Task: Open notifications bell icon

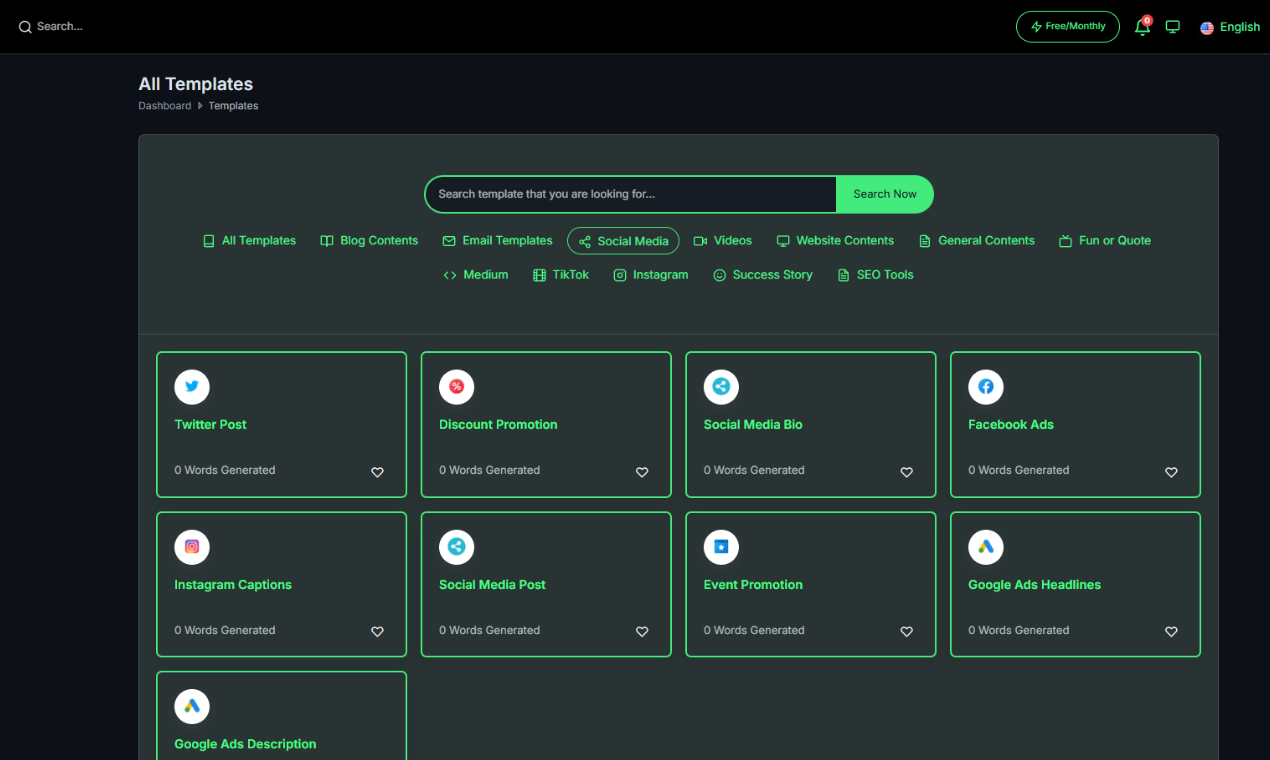Action: [x=1142, y=27]
